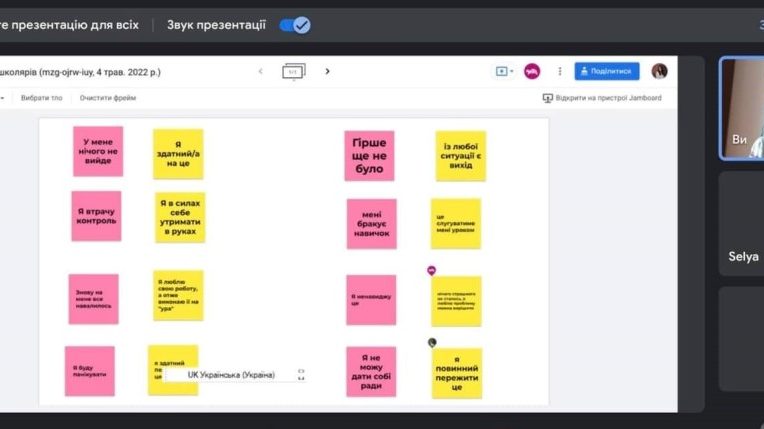Select the yellow note "Я здатний/а на це"
Screen dimensions: 764x429
178,153
